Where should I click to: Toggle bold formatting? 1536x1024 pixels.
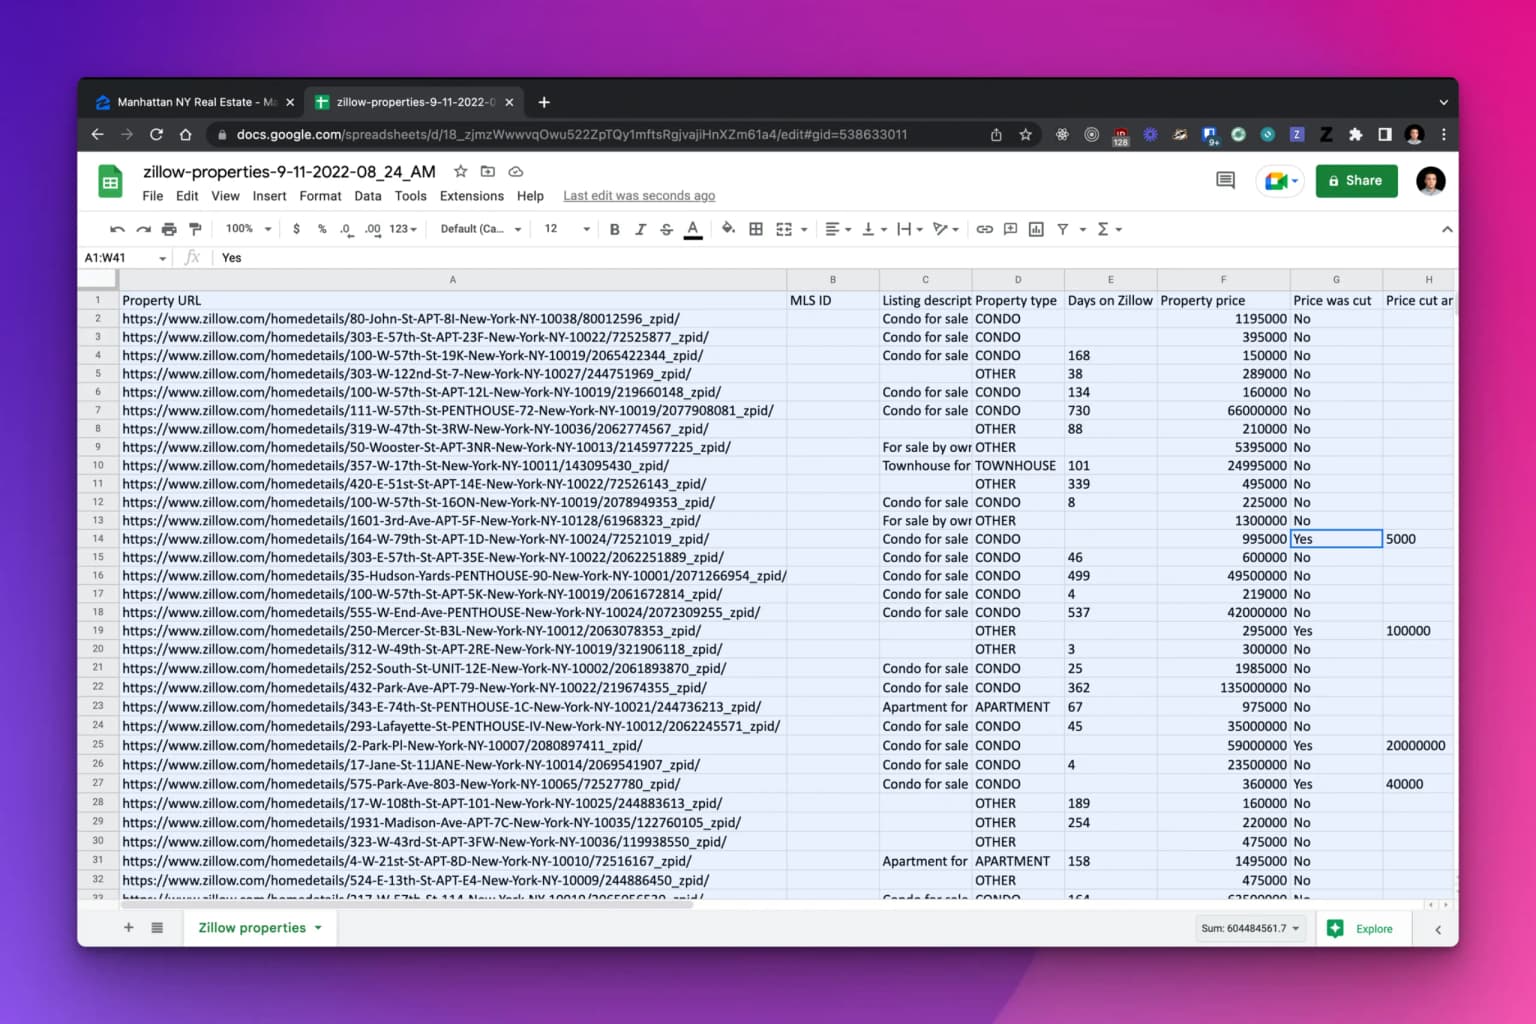(614, 229)
